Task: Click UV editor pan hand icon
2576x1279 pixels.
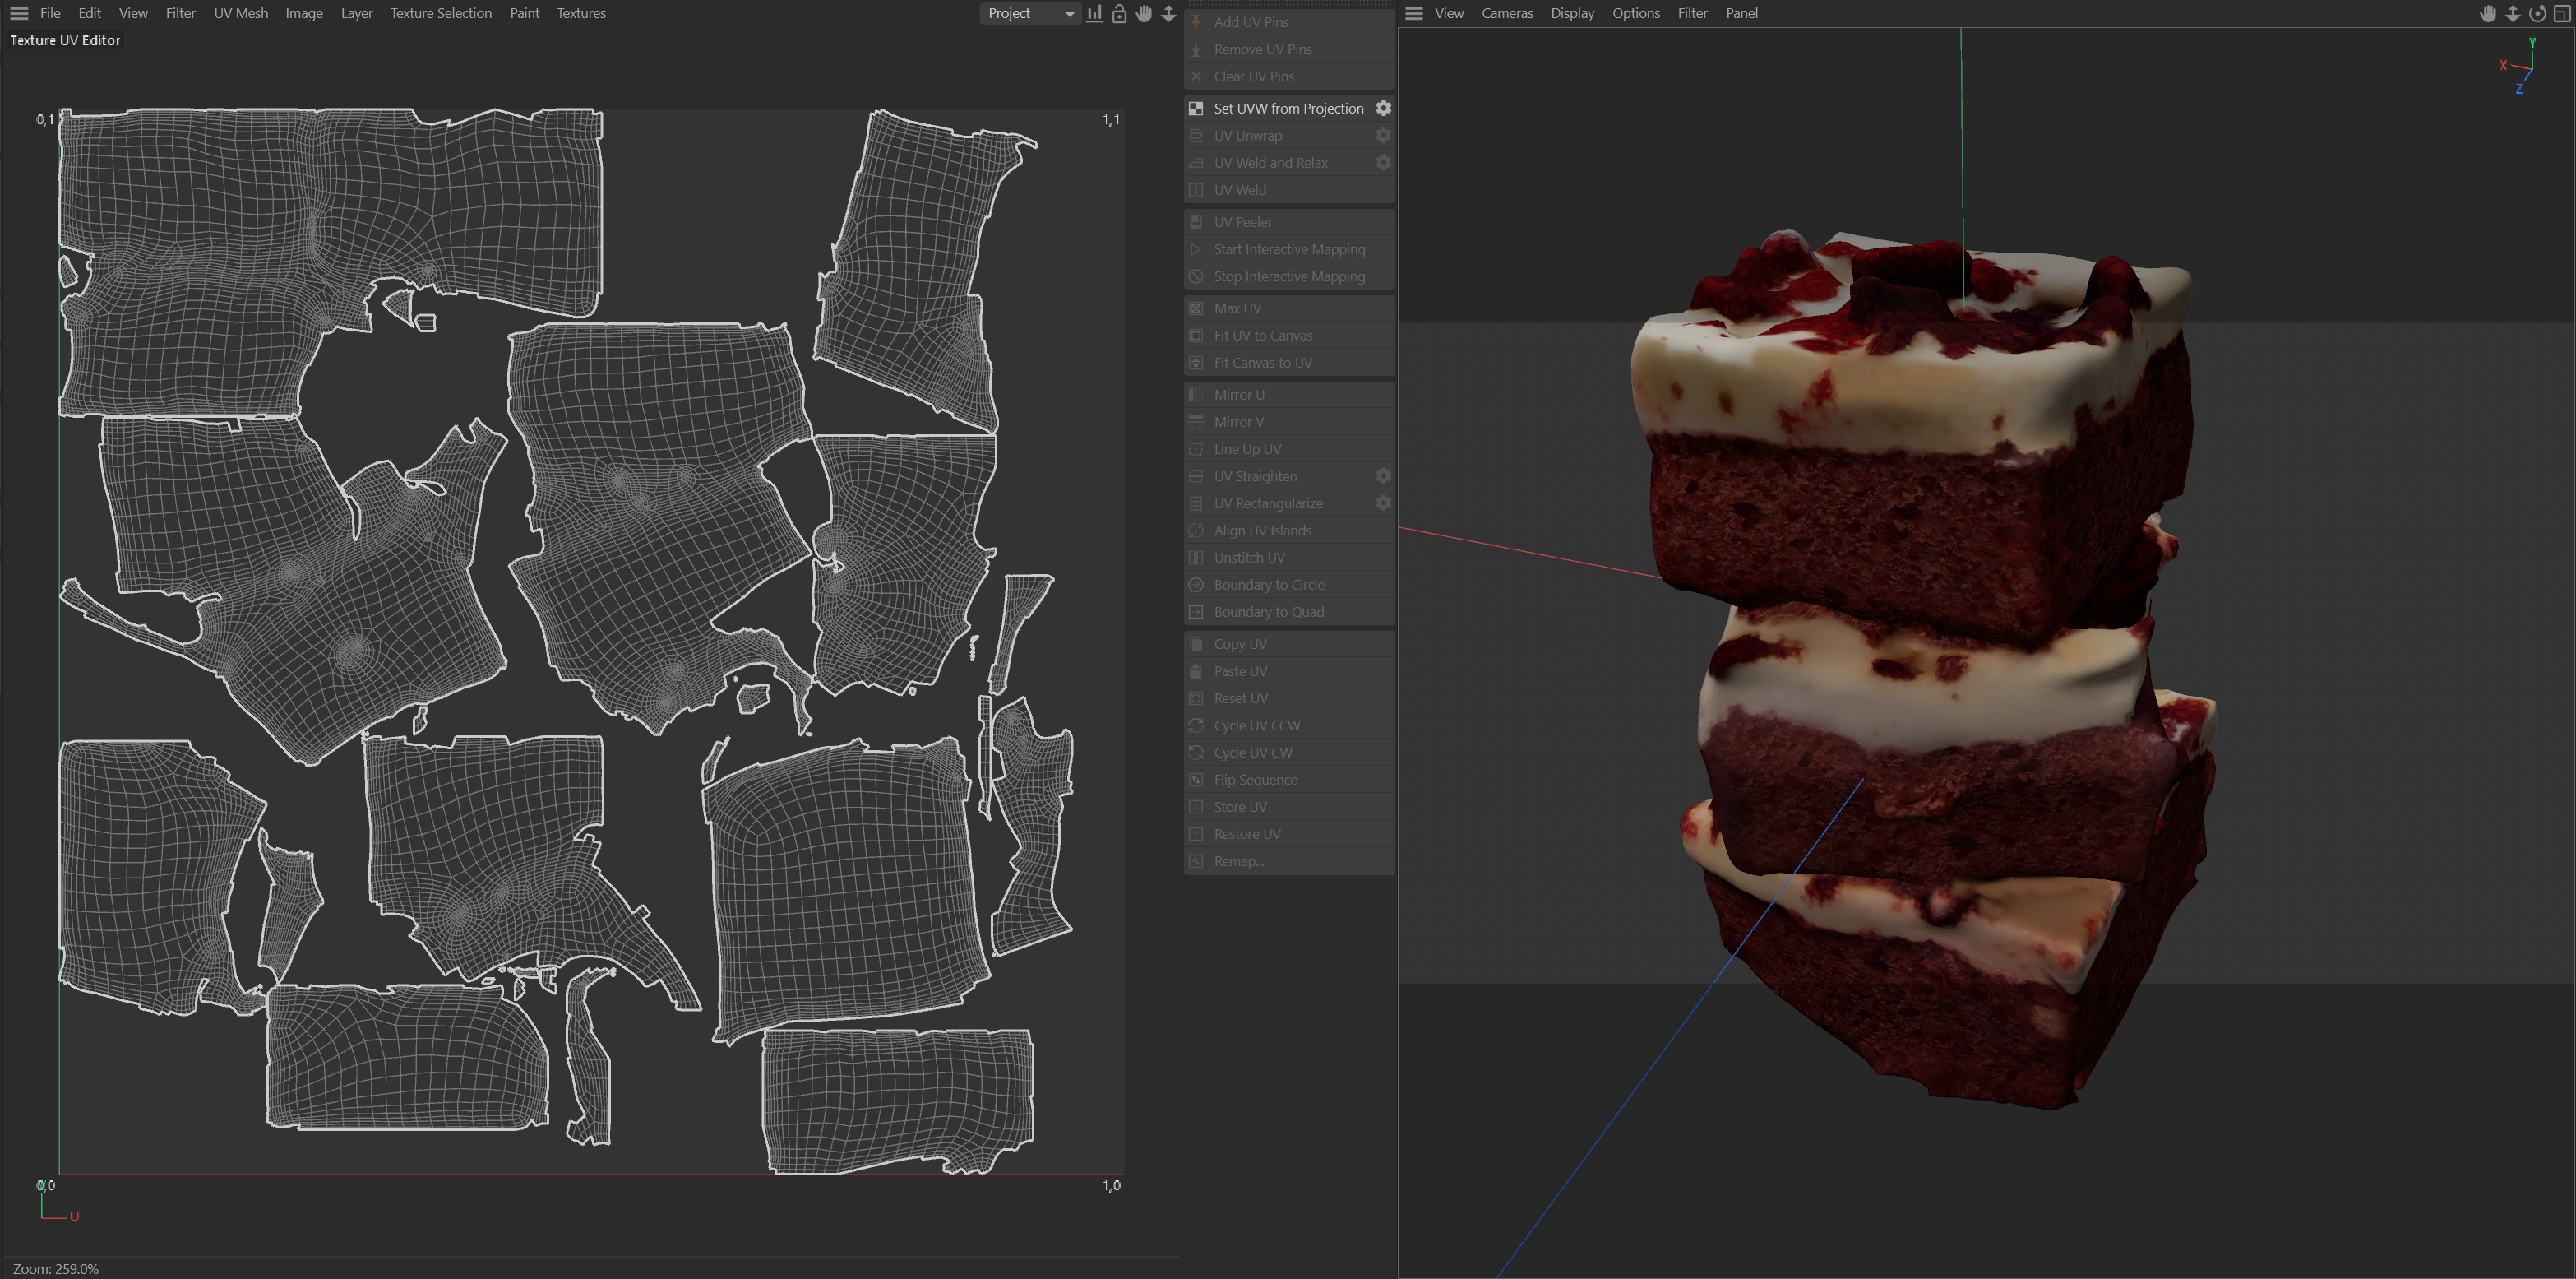Action: (1144, 13)
